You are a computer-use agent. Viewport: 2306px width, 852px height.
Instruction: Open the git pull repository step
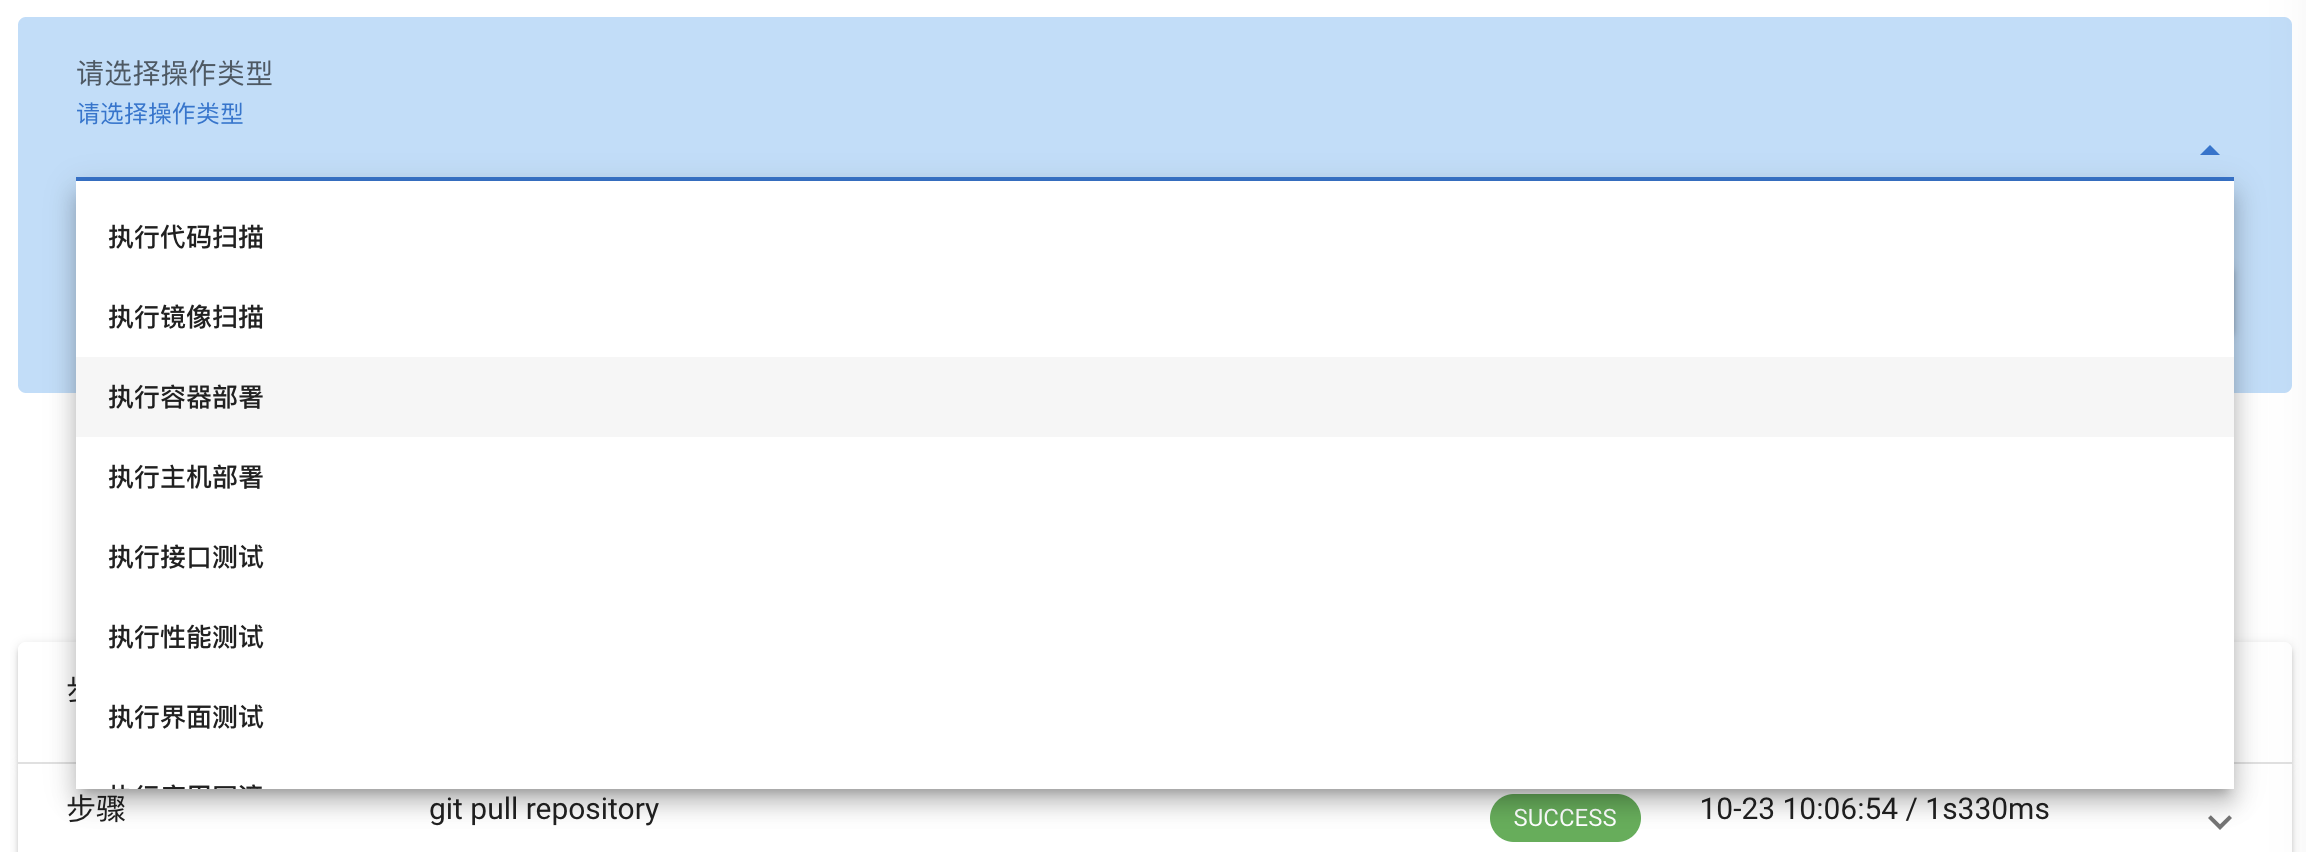click(x=544, y=810)
